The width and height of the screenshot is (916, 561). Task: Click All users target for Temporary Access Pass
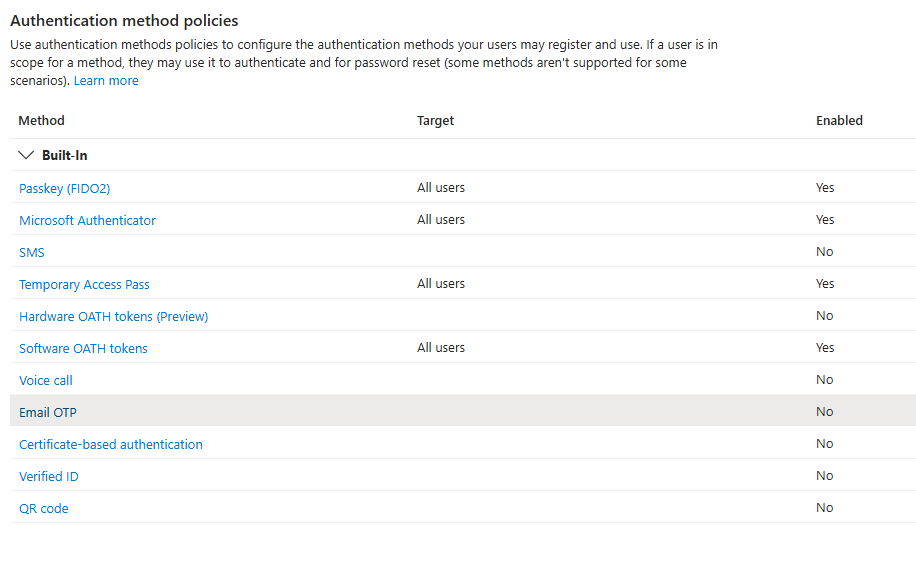point(440,283)
